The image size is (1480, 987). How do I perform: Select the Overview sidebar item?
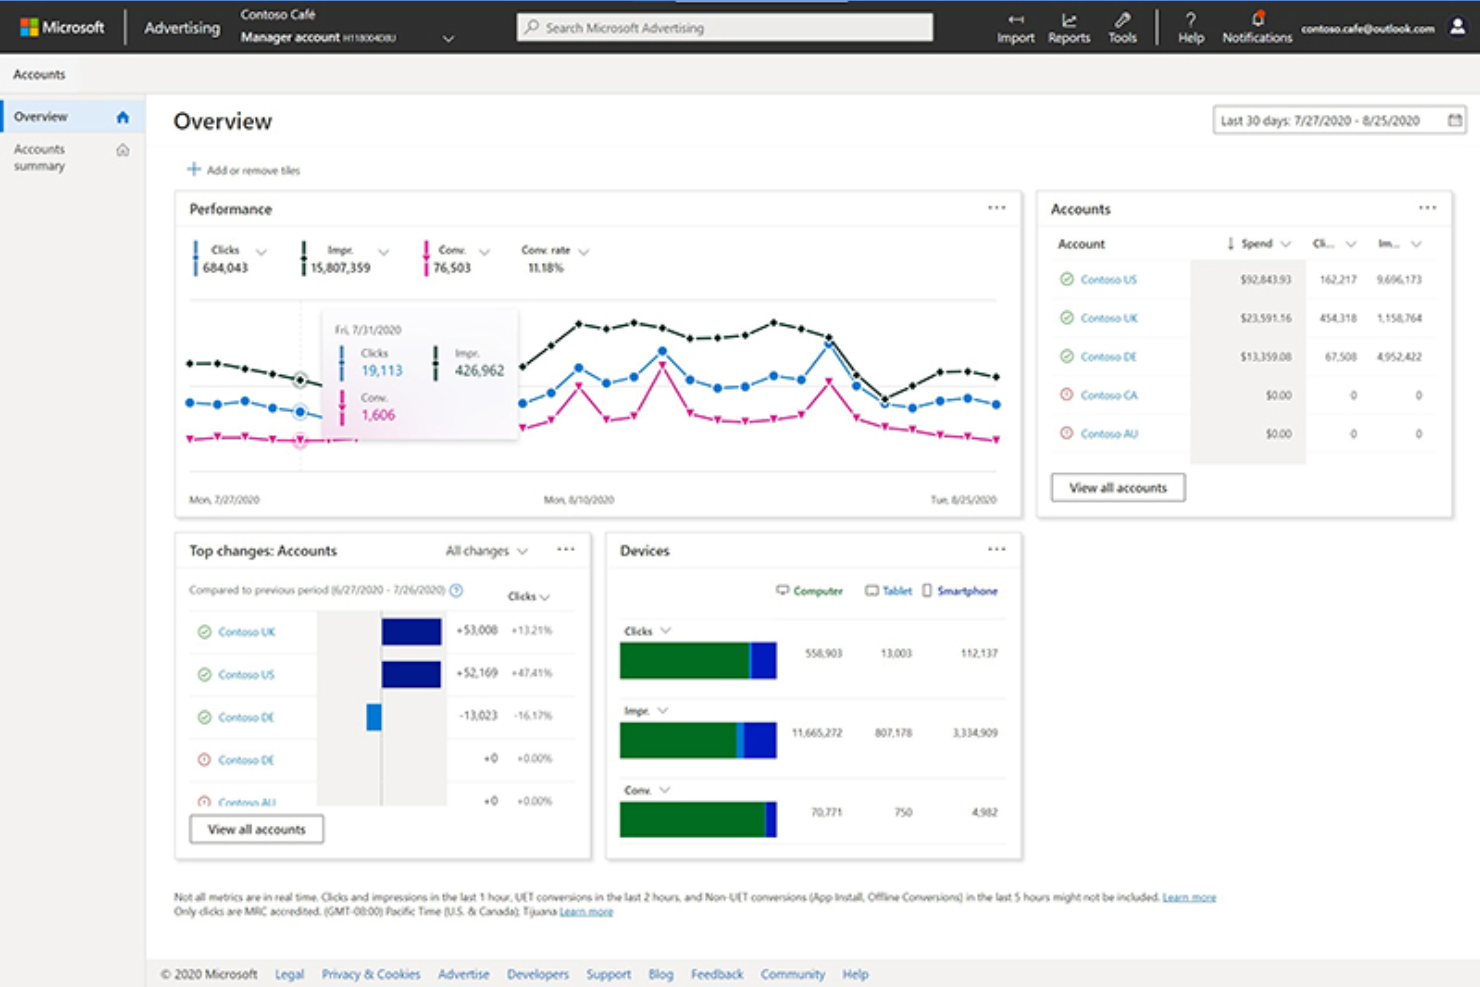click(x=41, y=116)
